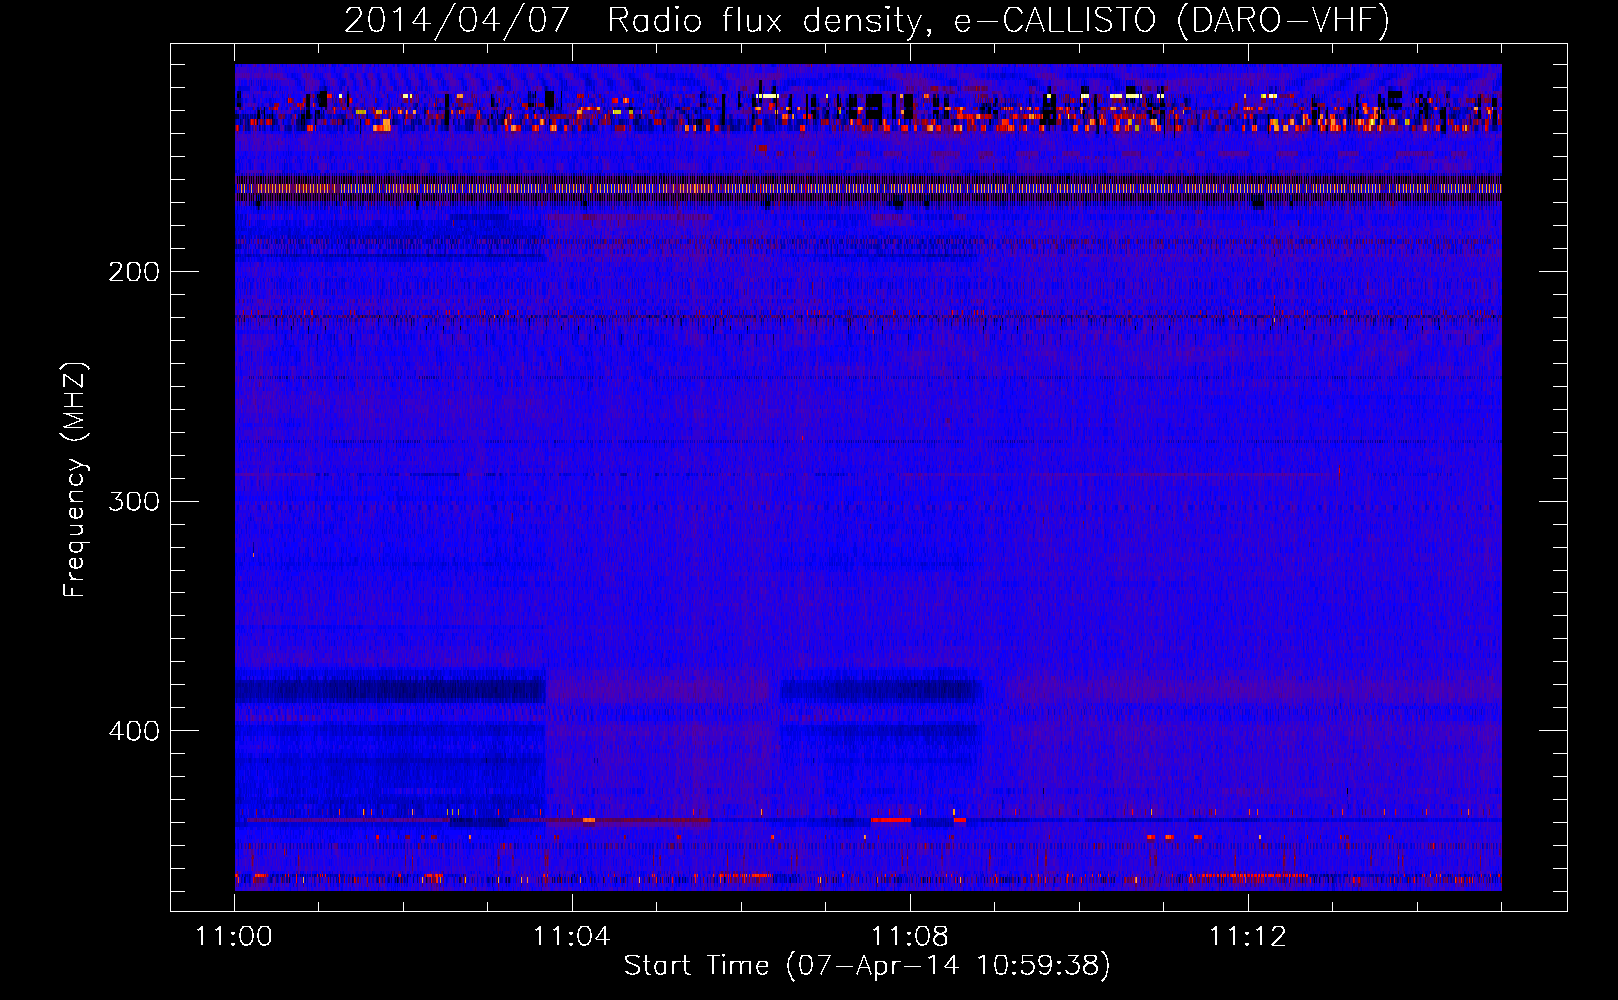Click the 'Start Time (07-Apr-14 10:59:38)' label
The height and width of the screenshot is (1000, 1618).
coord(867,966)
